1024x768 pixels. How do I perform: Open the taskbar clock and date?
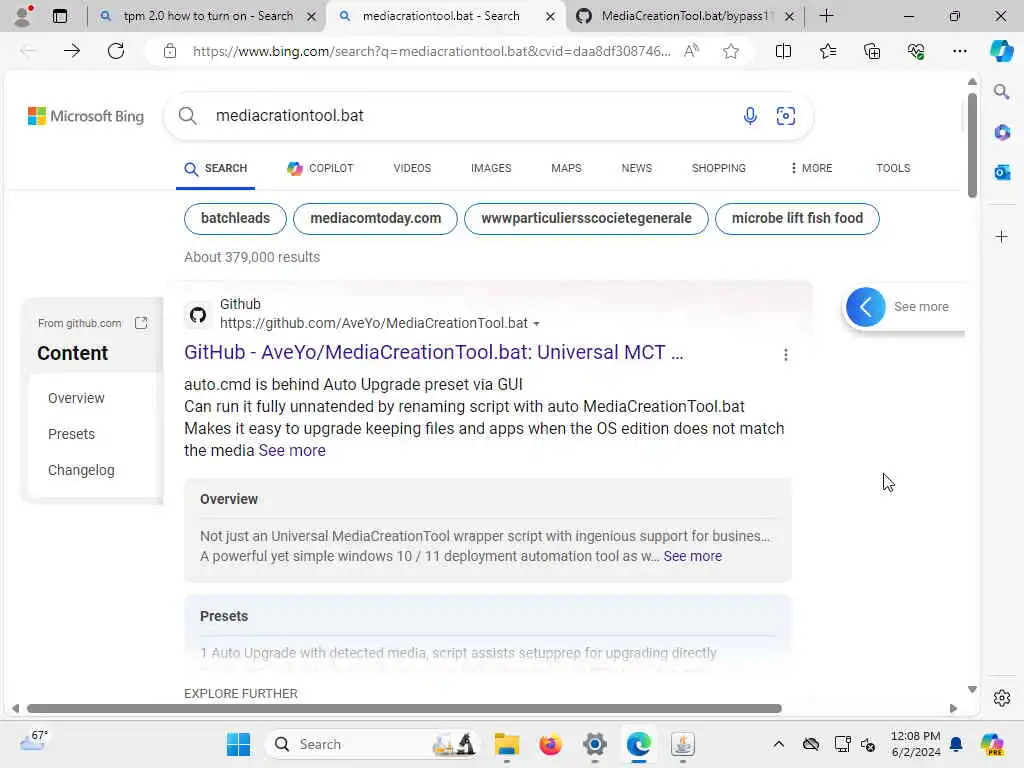point(916,744)
